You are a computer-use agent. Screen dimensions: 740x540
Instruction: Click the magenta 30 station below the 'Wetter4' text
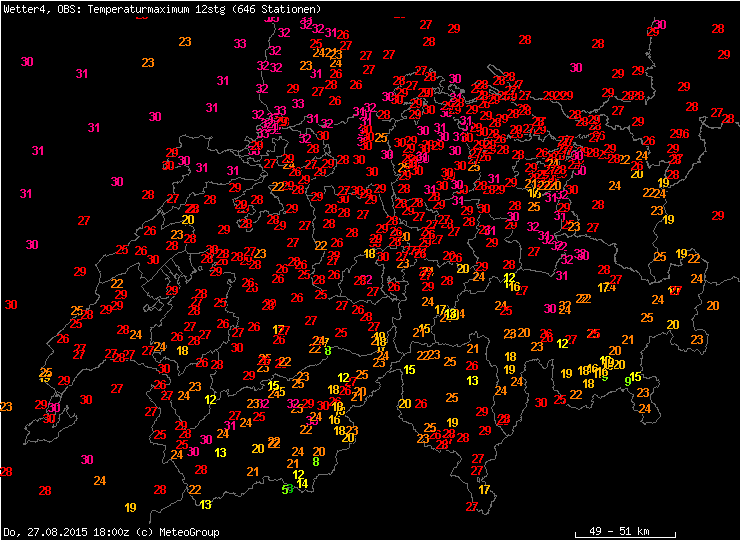pos(27,61)
